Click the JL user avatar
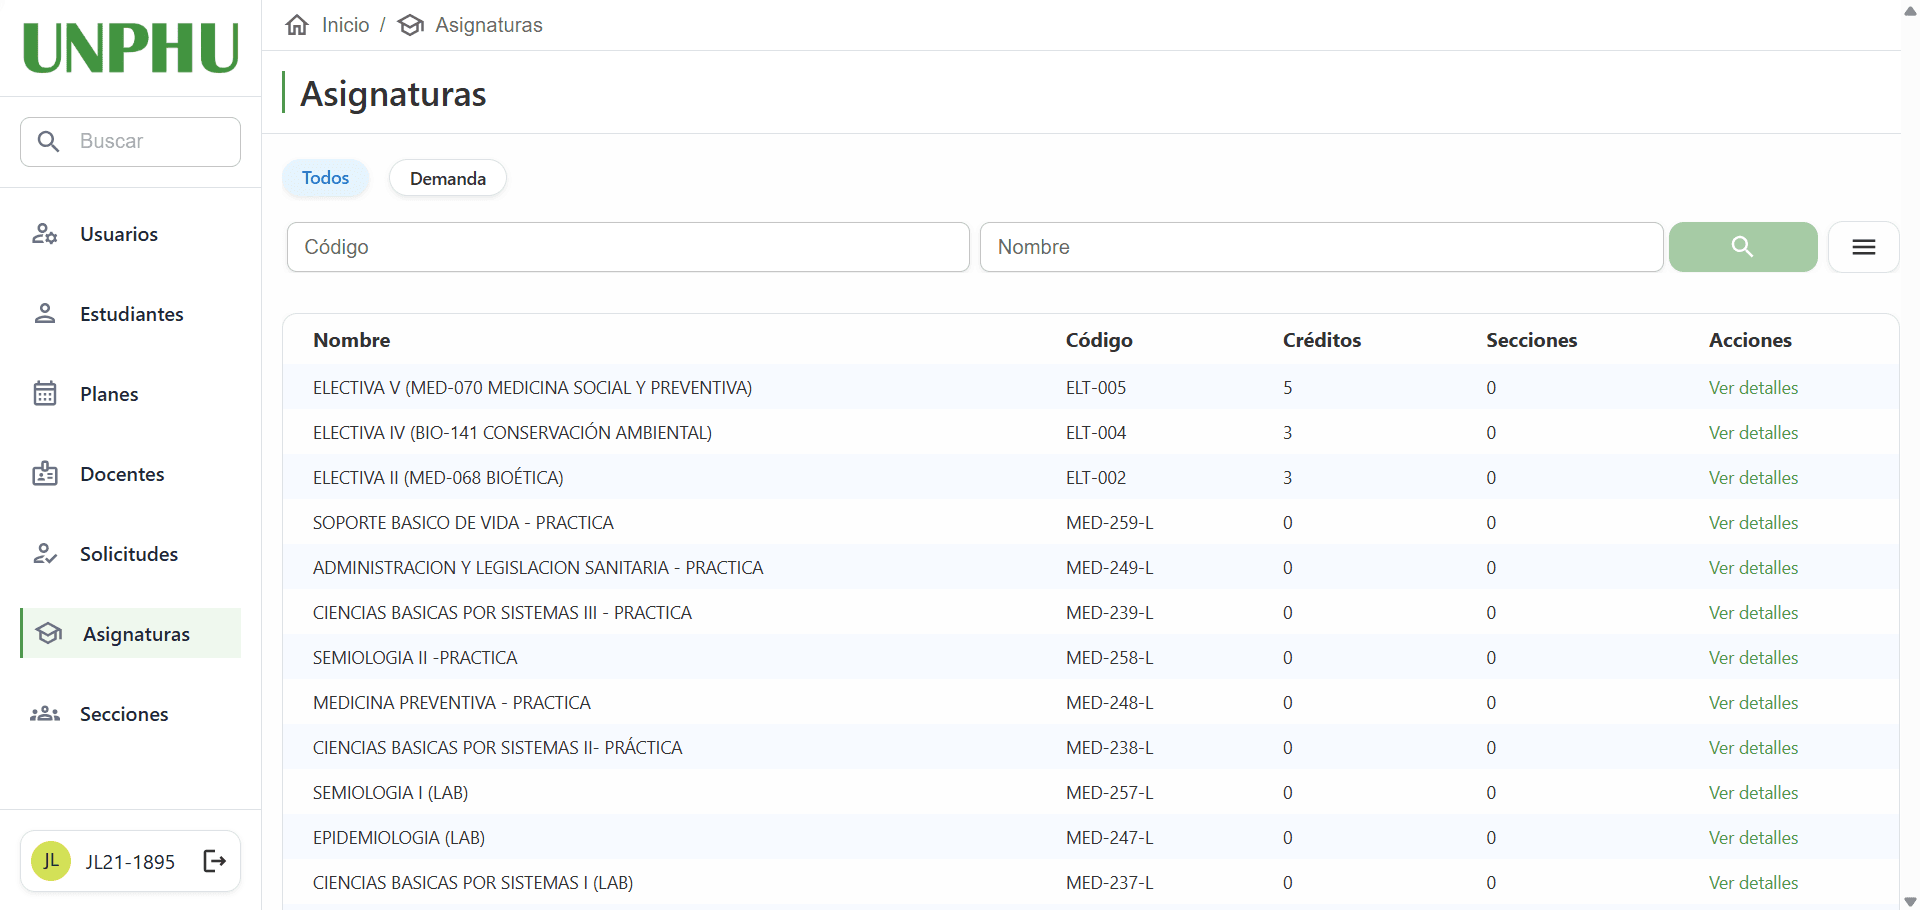The height and width of the screenshot is (910, 1920). [51, 861]
